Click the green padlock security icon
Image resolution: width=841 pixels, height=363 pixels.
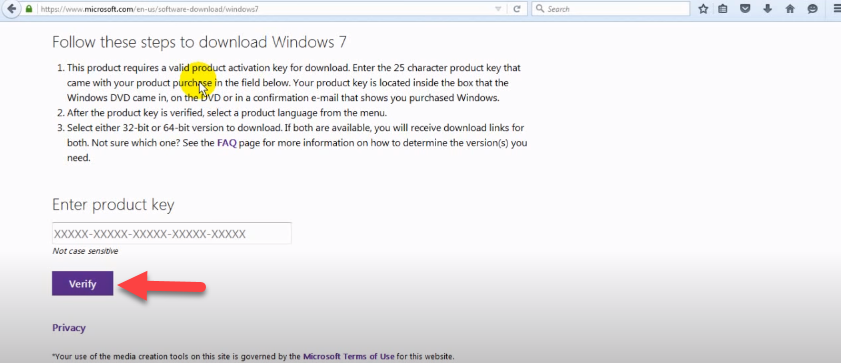(x=29, y=9)
